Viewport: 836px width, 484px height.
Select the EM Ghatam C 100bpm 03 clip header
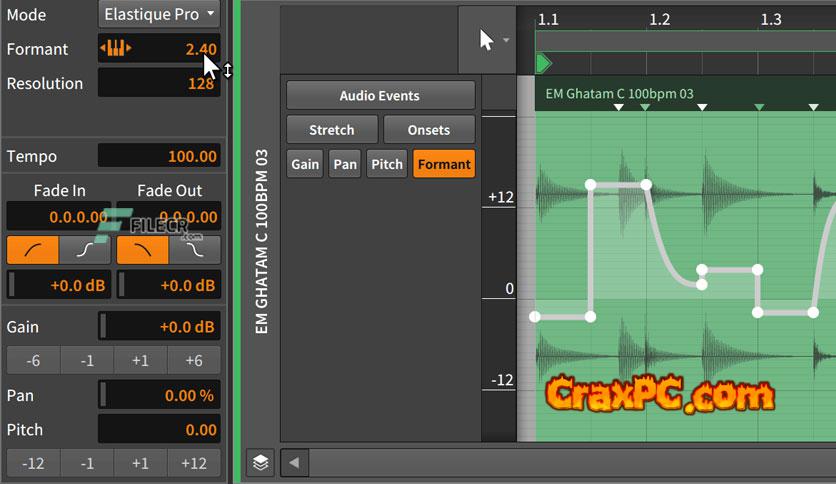pyautogui.click(x=685, y=94)
